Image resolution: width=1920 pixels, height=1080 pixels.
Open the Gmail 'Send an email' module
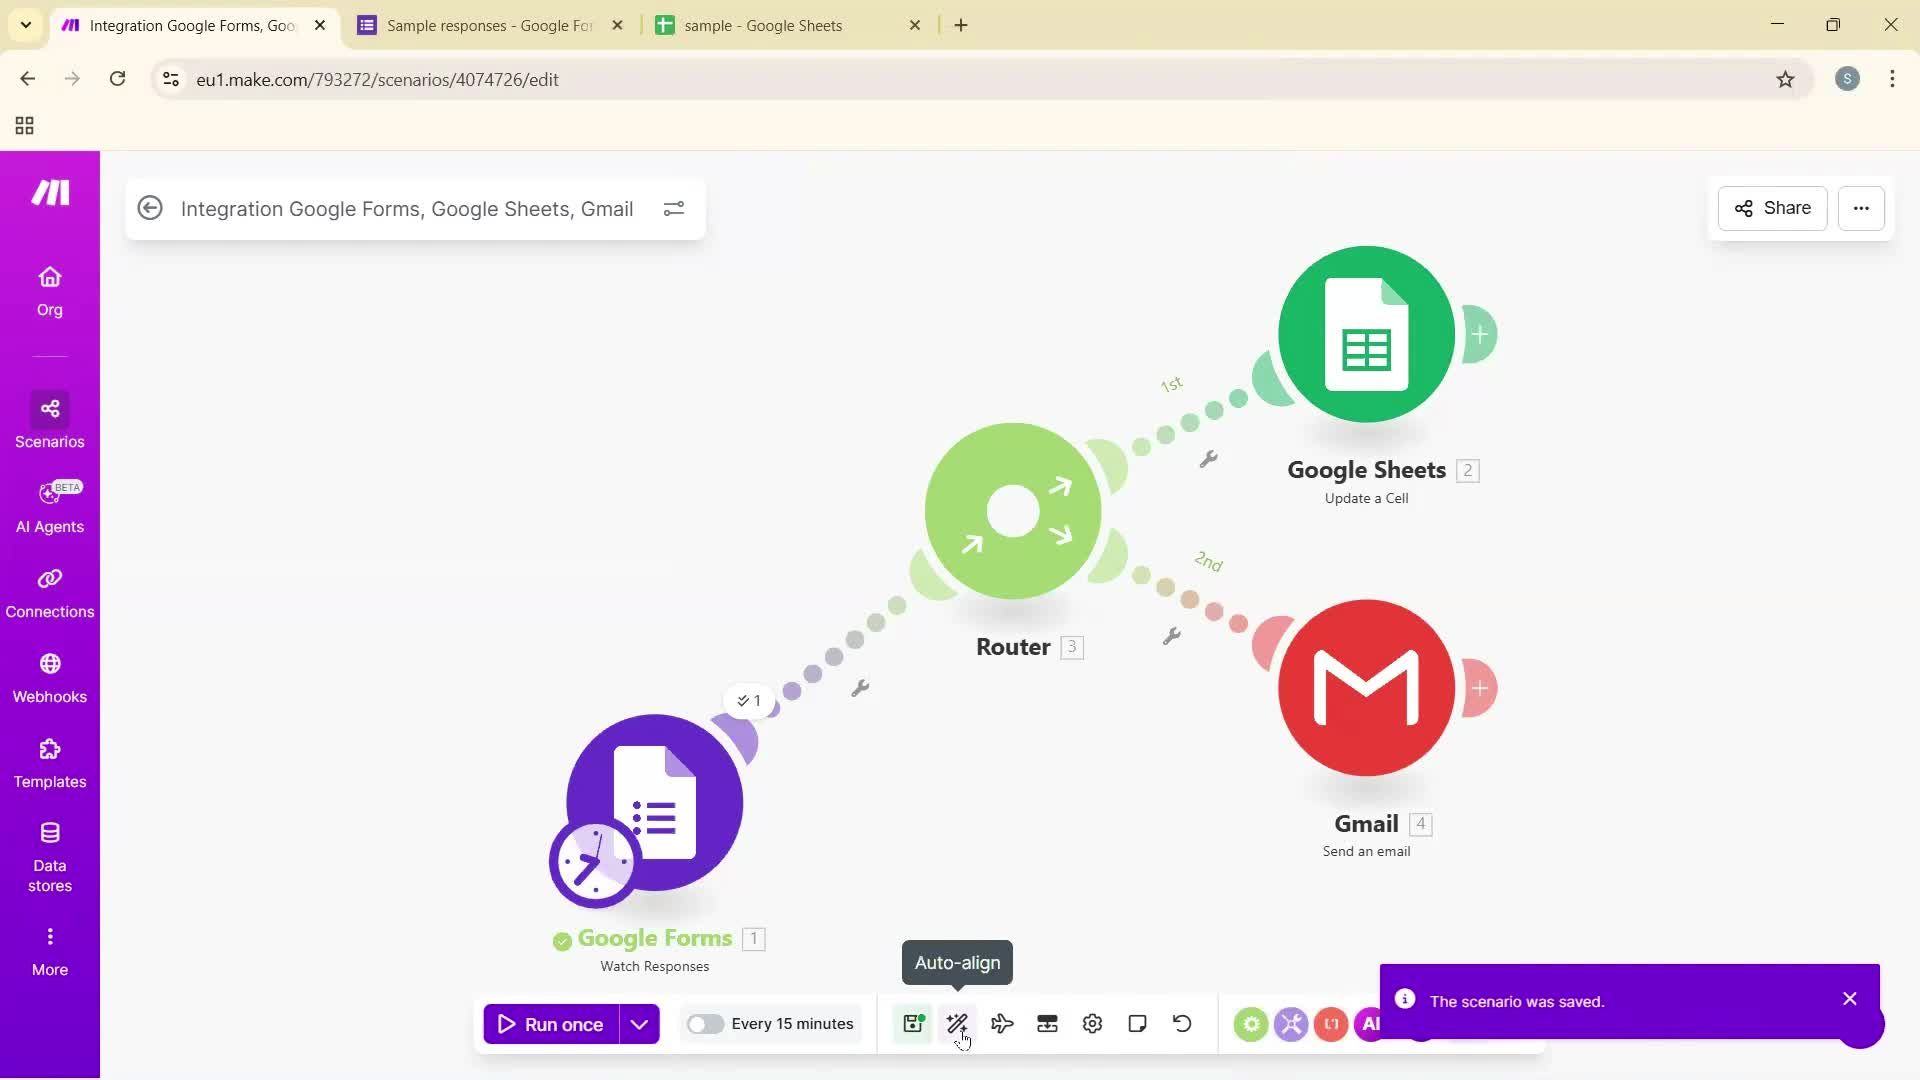1366,688
